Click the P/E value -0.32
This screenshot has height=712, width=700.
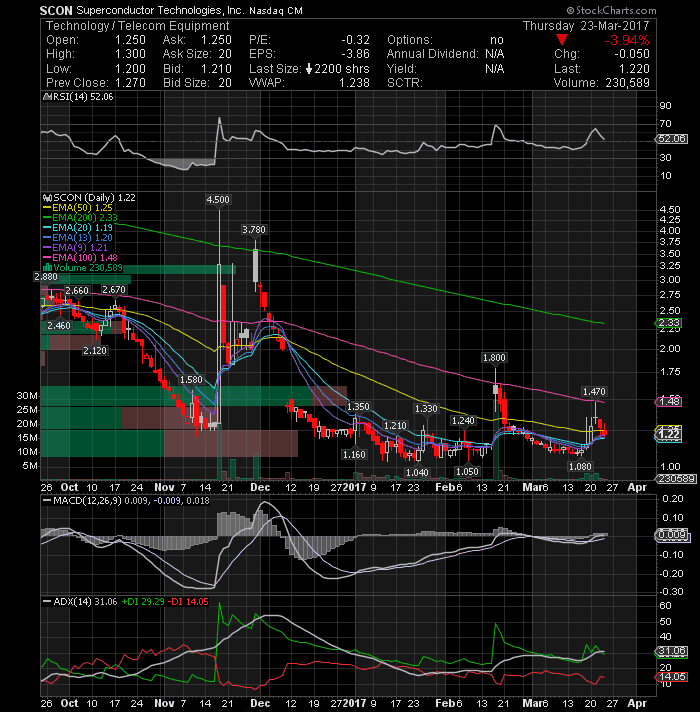[355, 40]
